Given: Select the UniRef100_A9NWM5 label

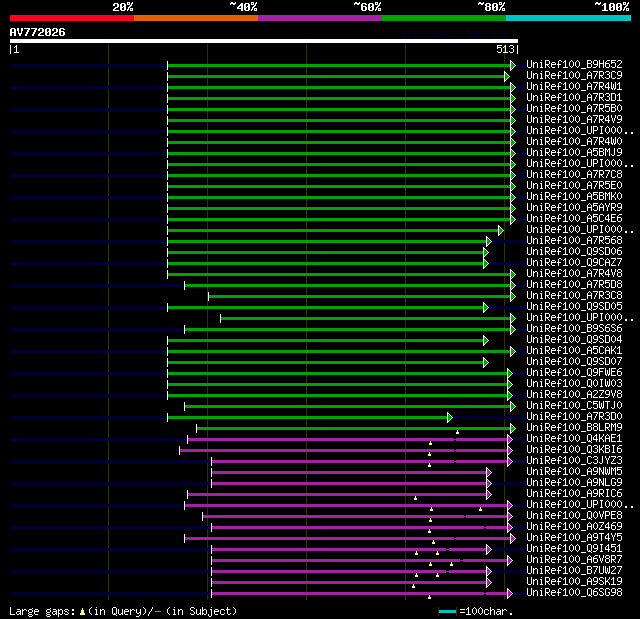Looking at the screenshot, I should point(574,472).
